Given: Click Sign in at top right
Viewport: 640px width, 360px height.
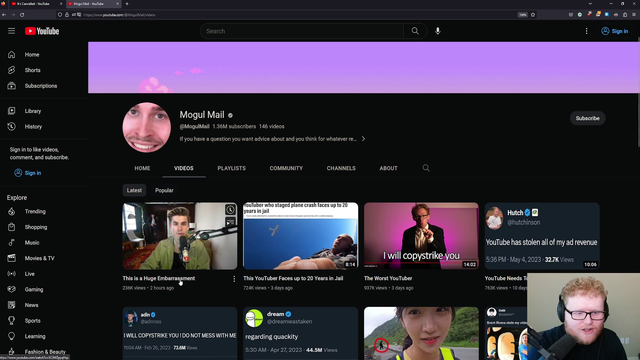Looking at the screenshot, I should (615, 31).
